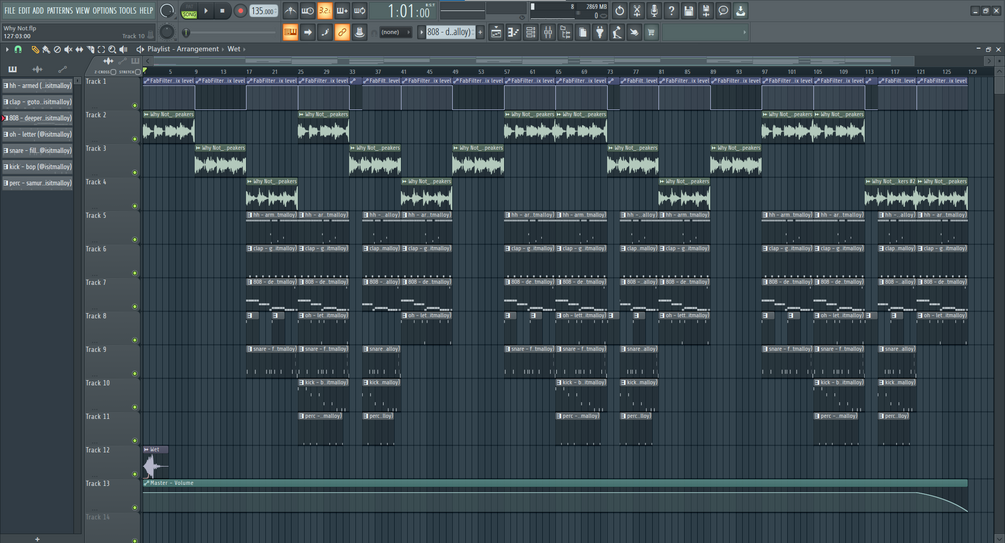Screen dimensions: 1005x543
Task: Open the 808 pattern selector dropdown
Action: point(450,32)
